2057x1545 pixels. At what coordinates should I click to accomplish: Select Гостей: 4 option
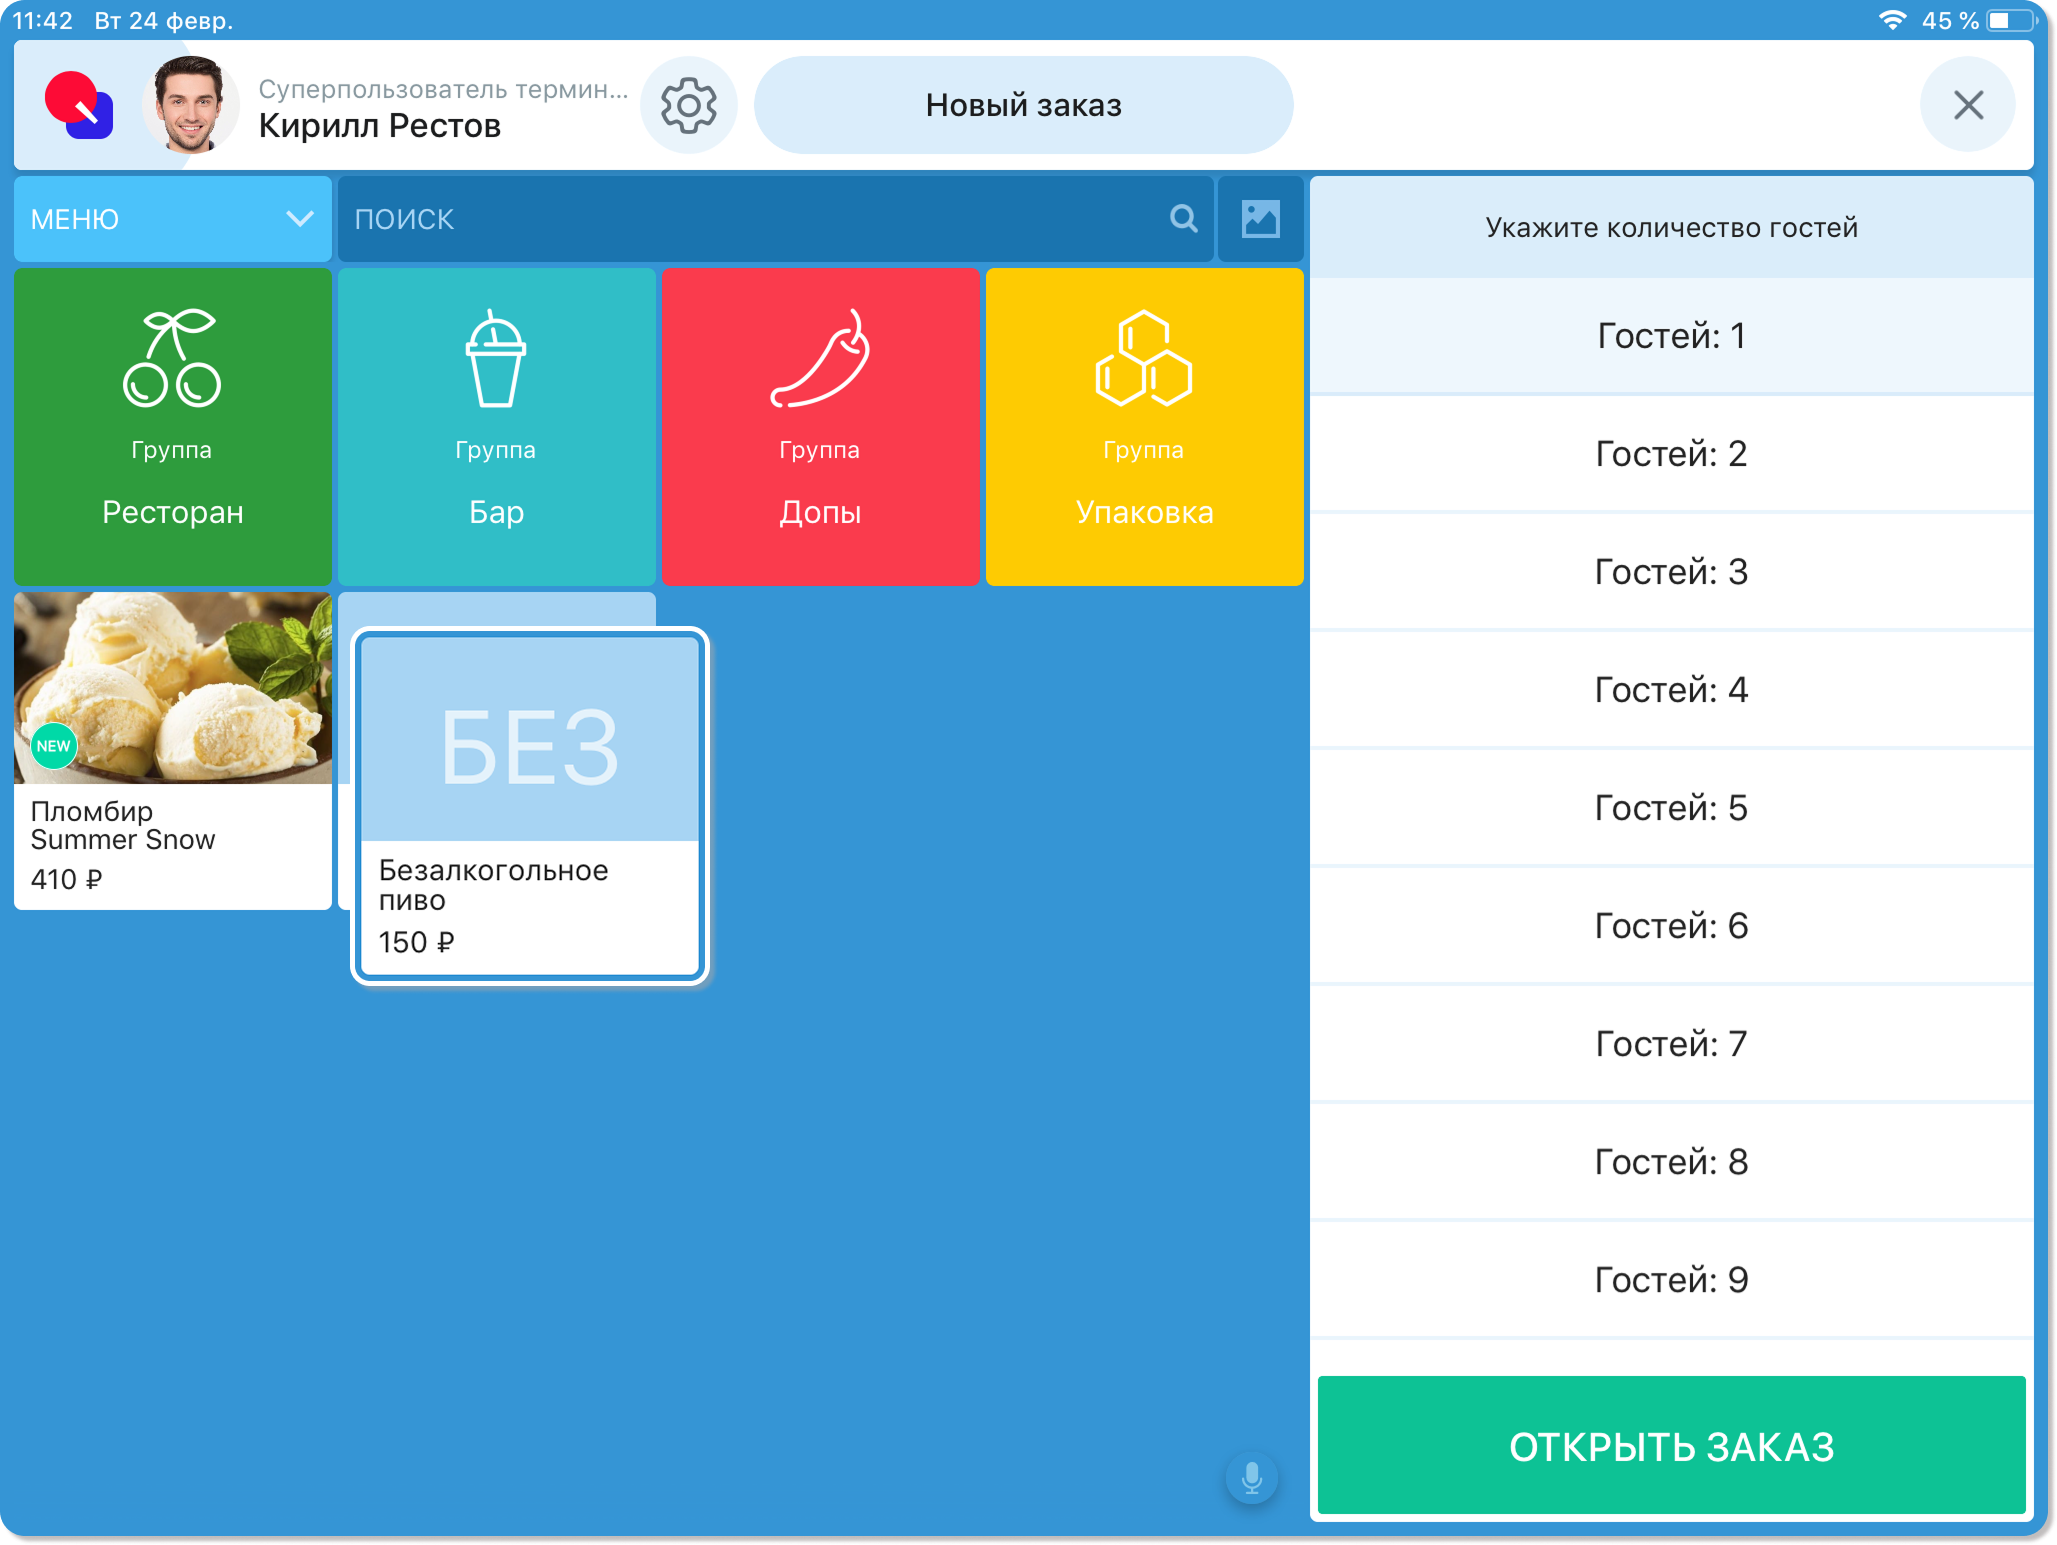[1670, 690]
